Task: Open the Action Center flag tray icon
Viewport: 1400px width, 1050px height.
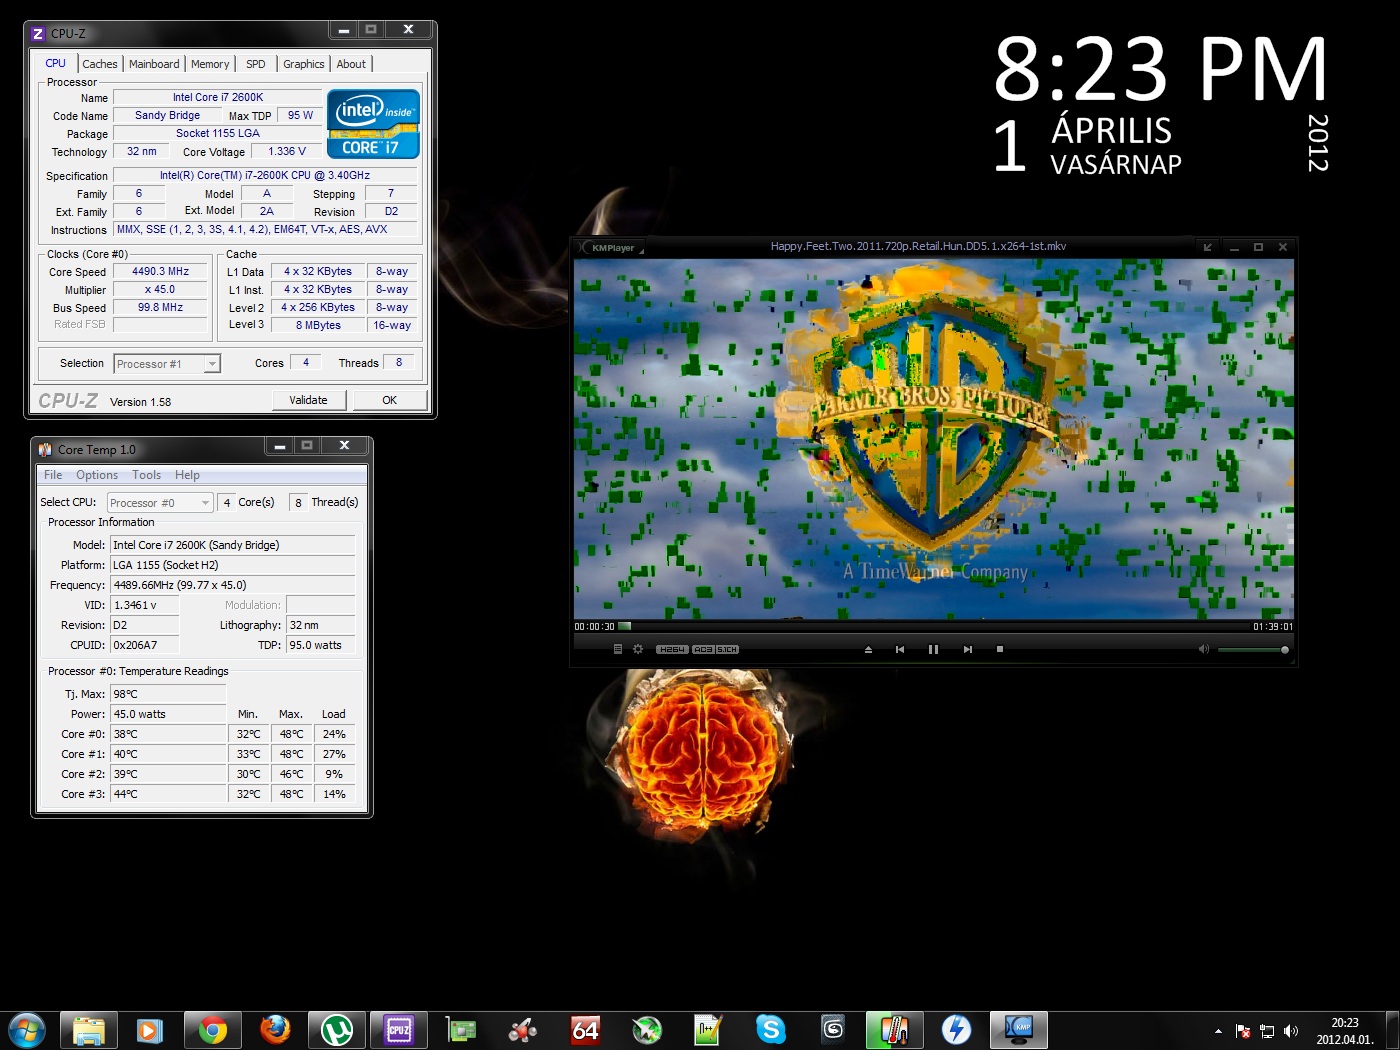Action: click(x=1243, y=1031)
